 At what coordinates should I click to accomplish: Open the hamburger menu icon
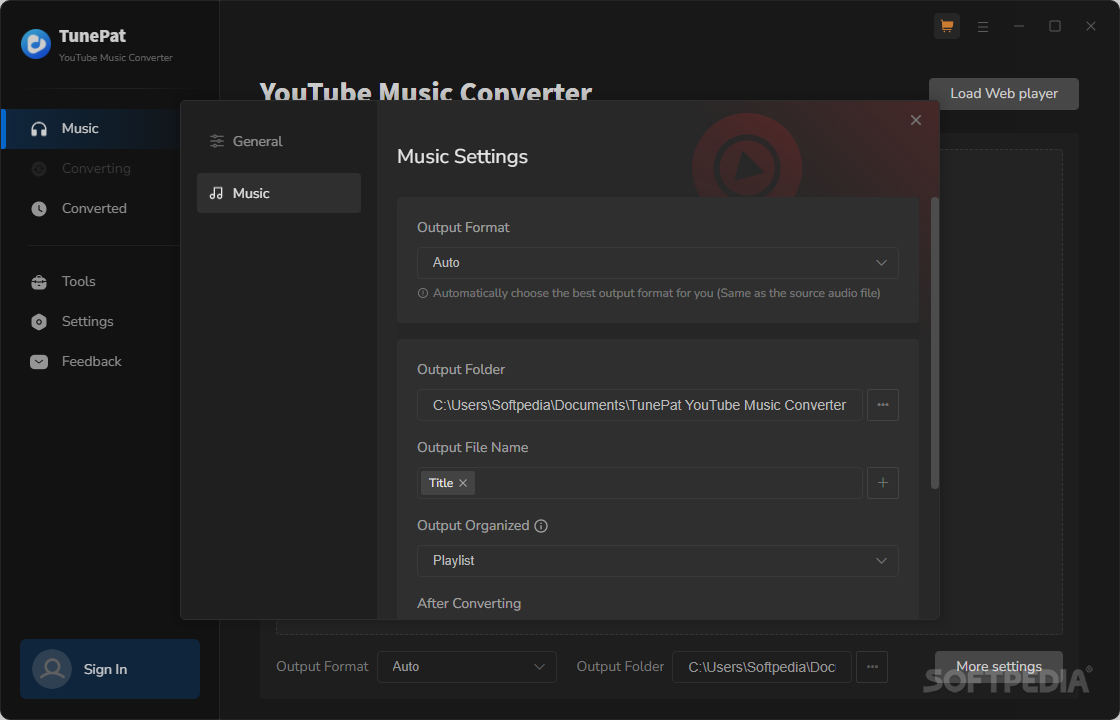983,26
